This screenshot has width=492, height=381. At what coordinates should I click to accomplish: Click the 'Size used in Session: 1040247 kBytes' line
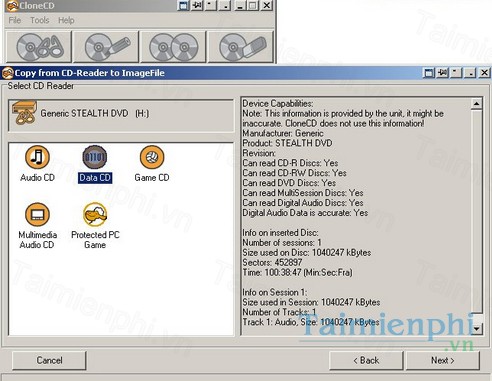[x=311, y=302]
